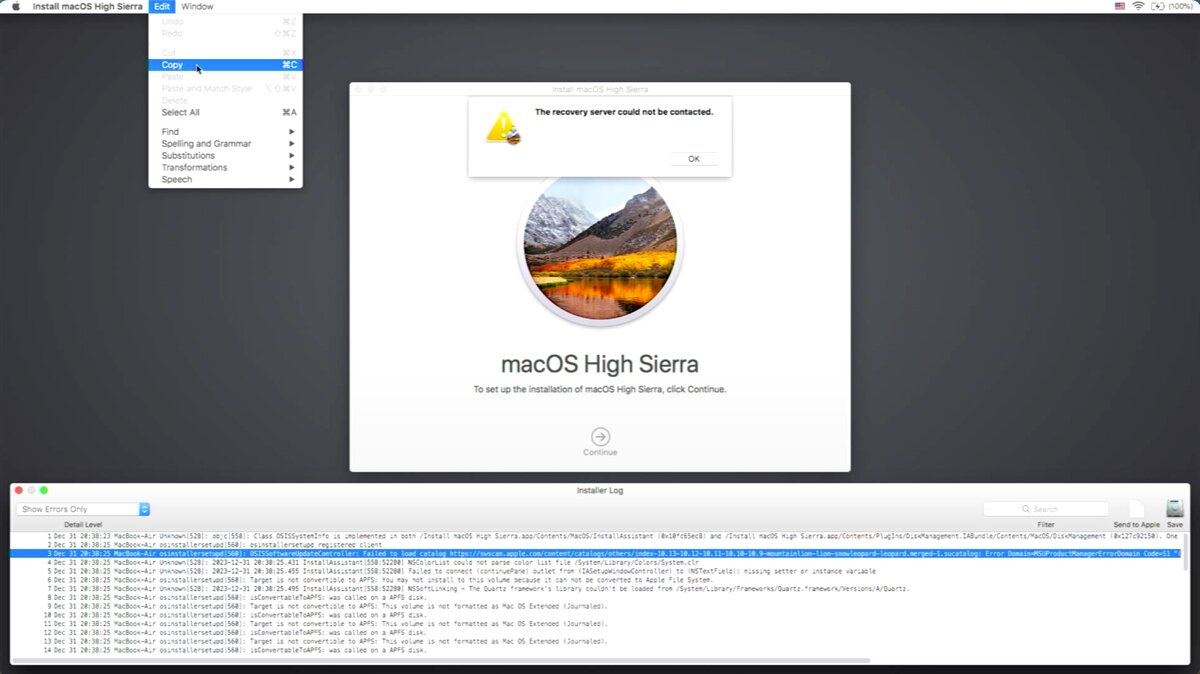Screen dimensions: 1200x674
Task: Expand the Transformations submenu
Action: click(225, 168)
